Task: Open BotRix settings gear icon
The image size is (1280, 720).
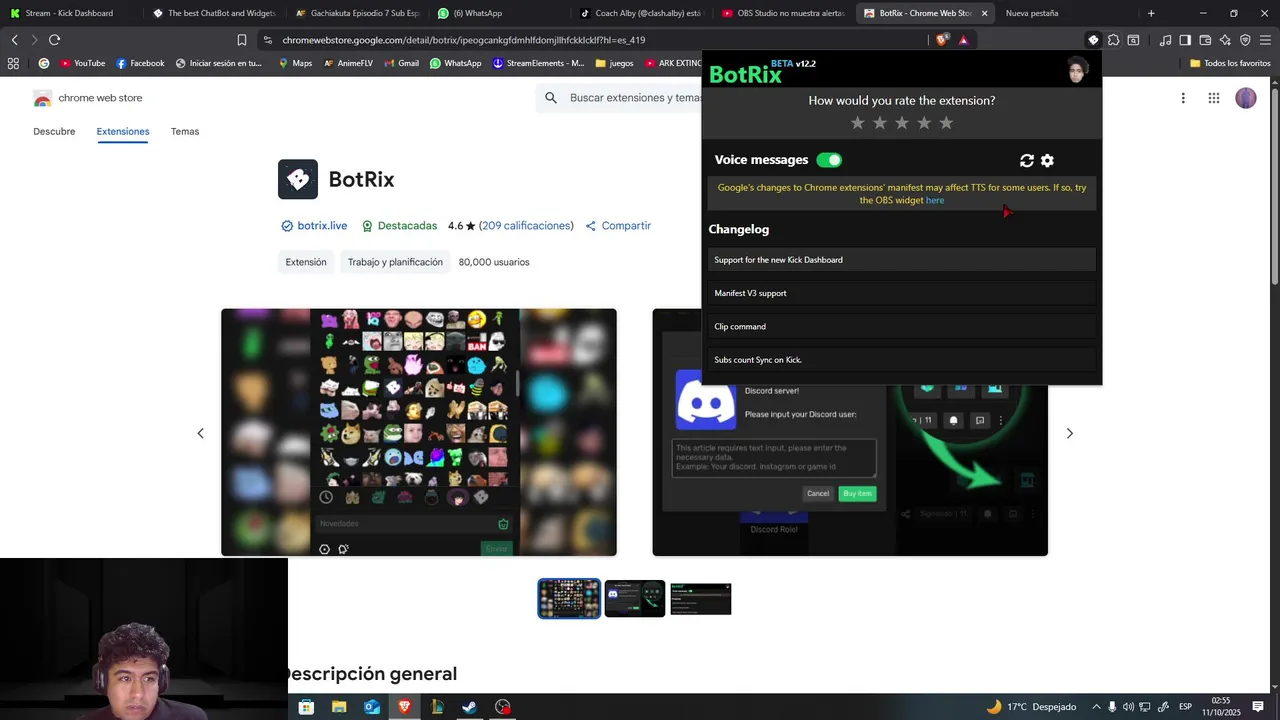Action: pos(1047,160)
